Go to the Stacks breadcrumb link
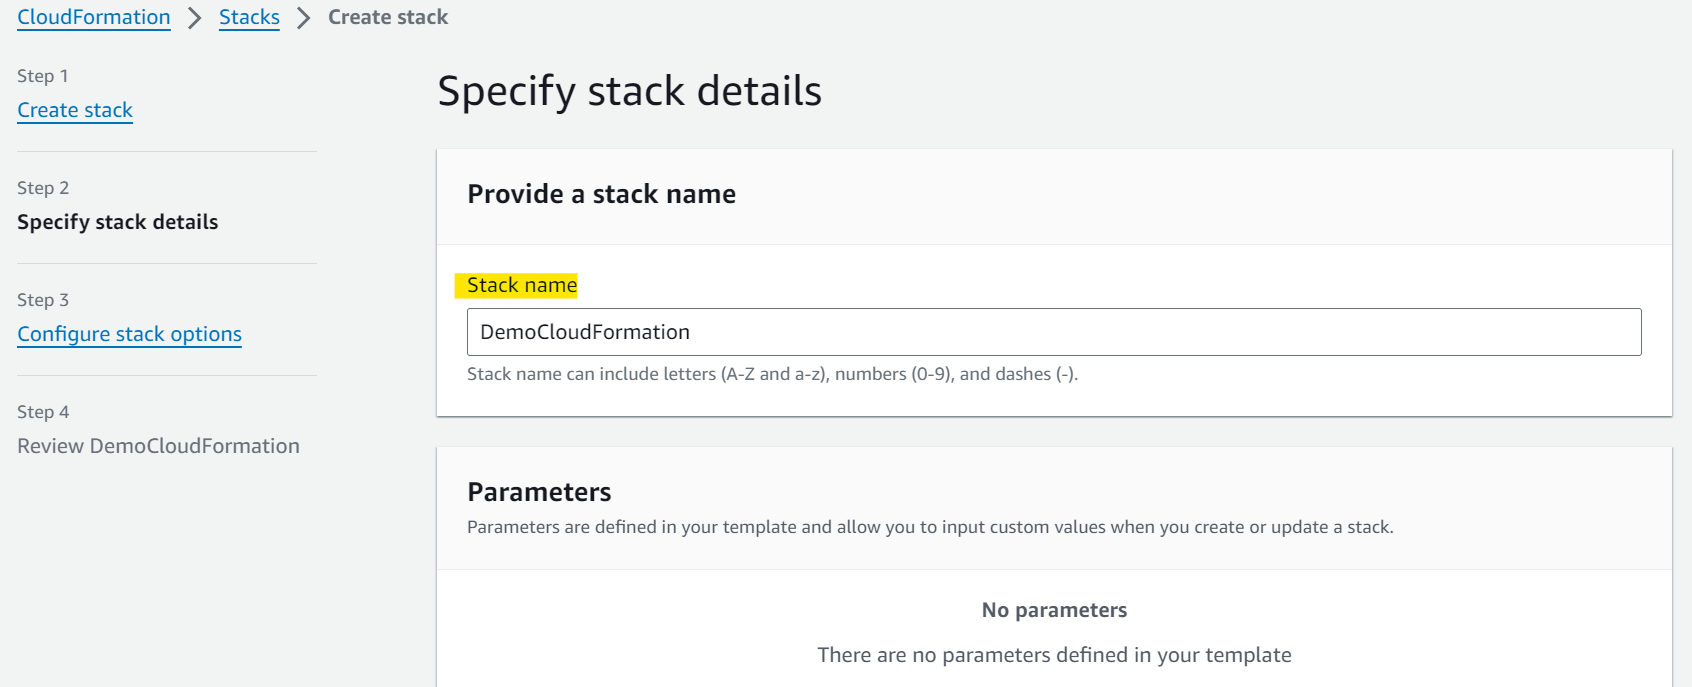 (249, 17)
